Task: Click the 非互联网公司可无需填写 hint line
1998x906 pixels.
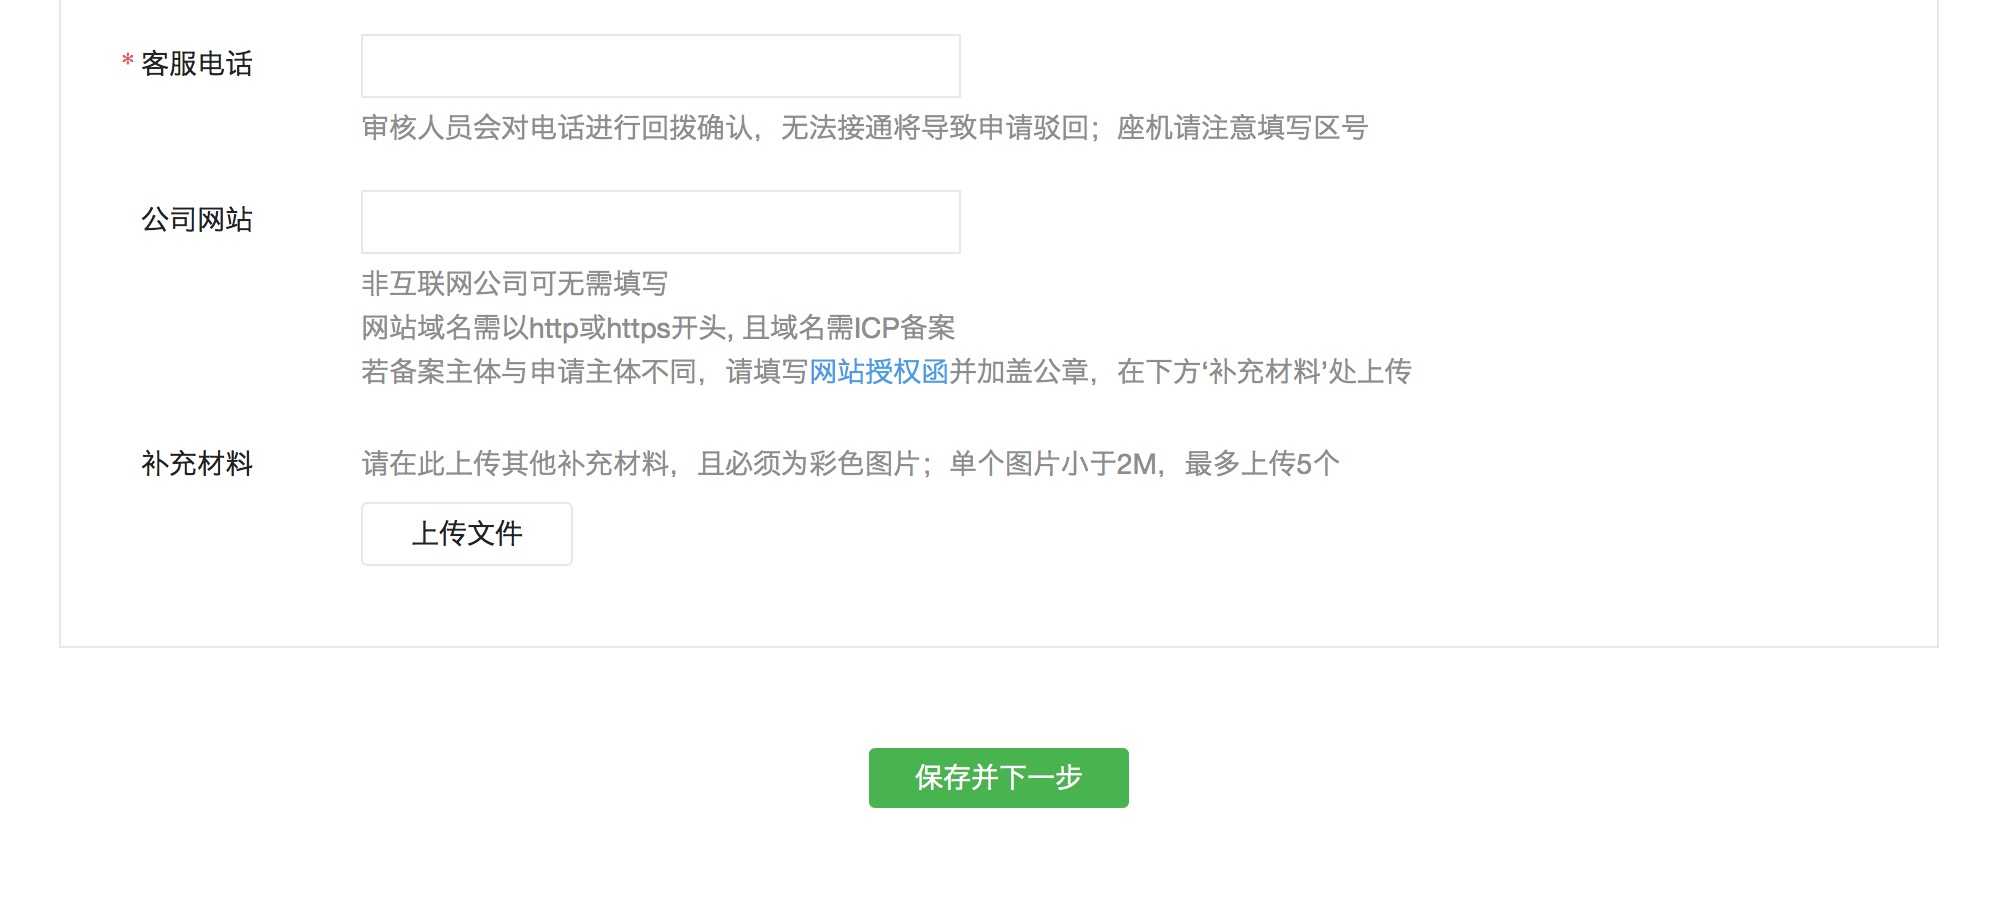Action: click(x=514, y=284)
